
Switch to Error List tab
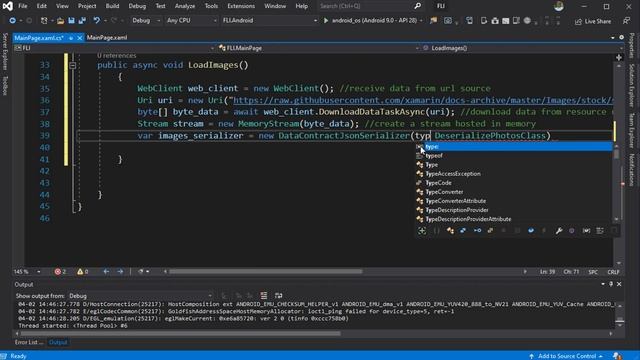coord(29,342)
